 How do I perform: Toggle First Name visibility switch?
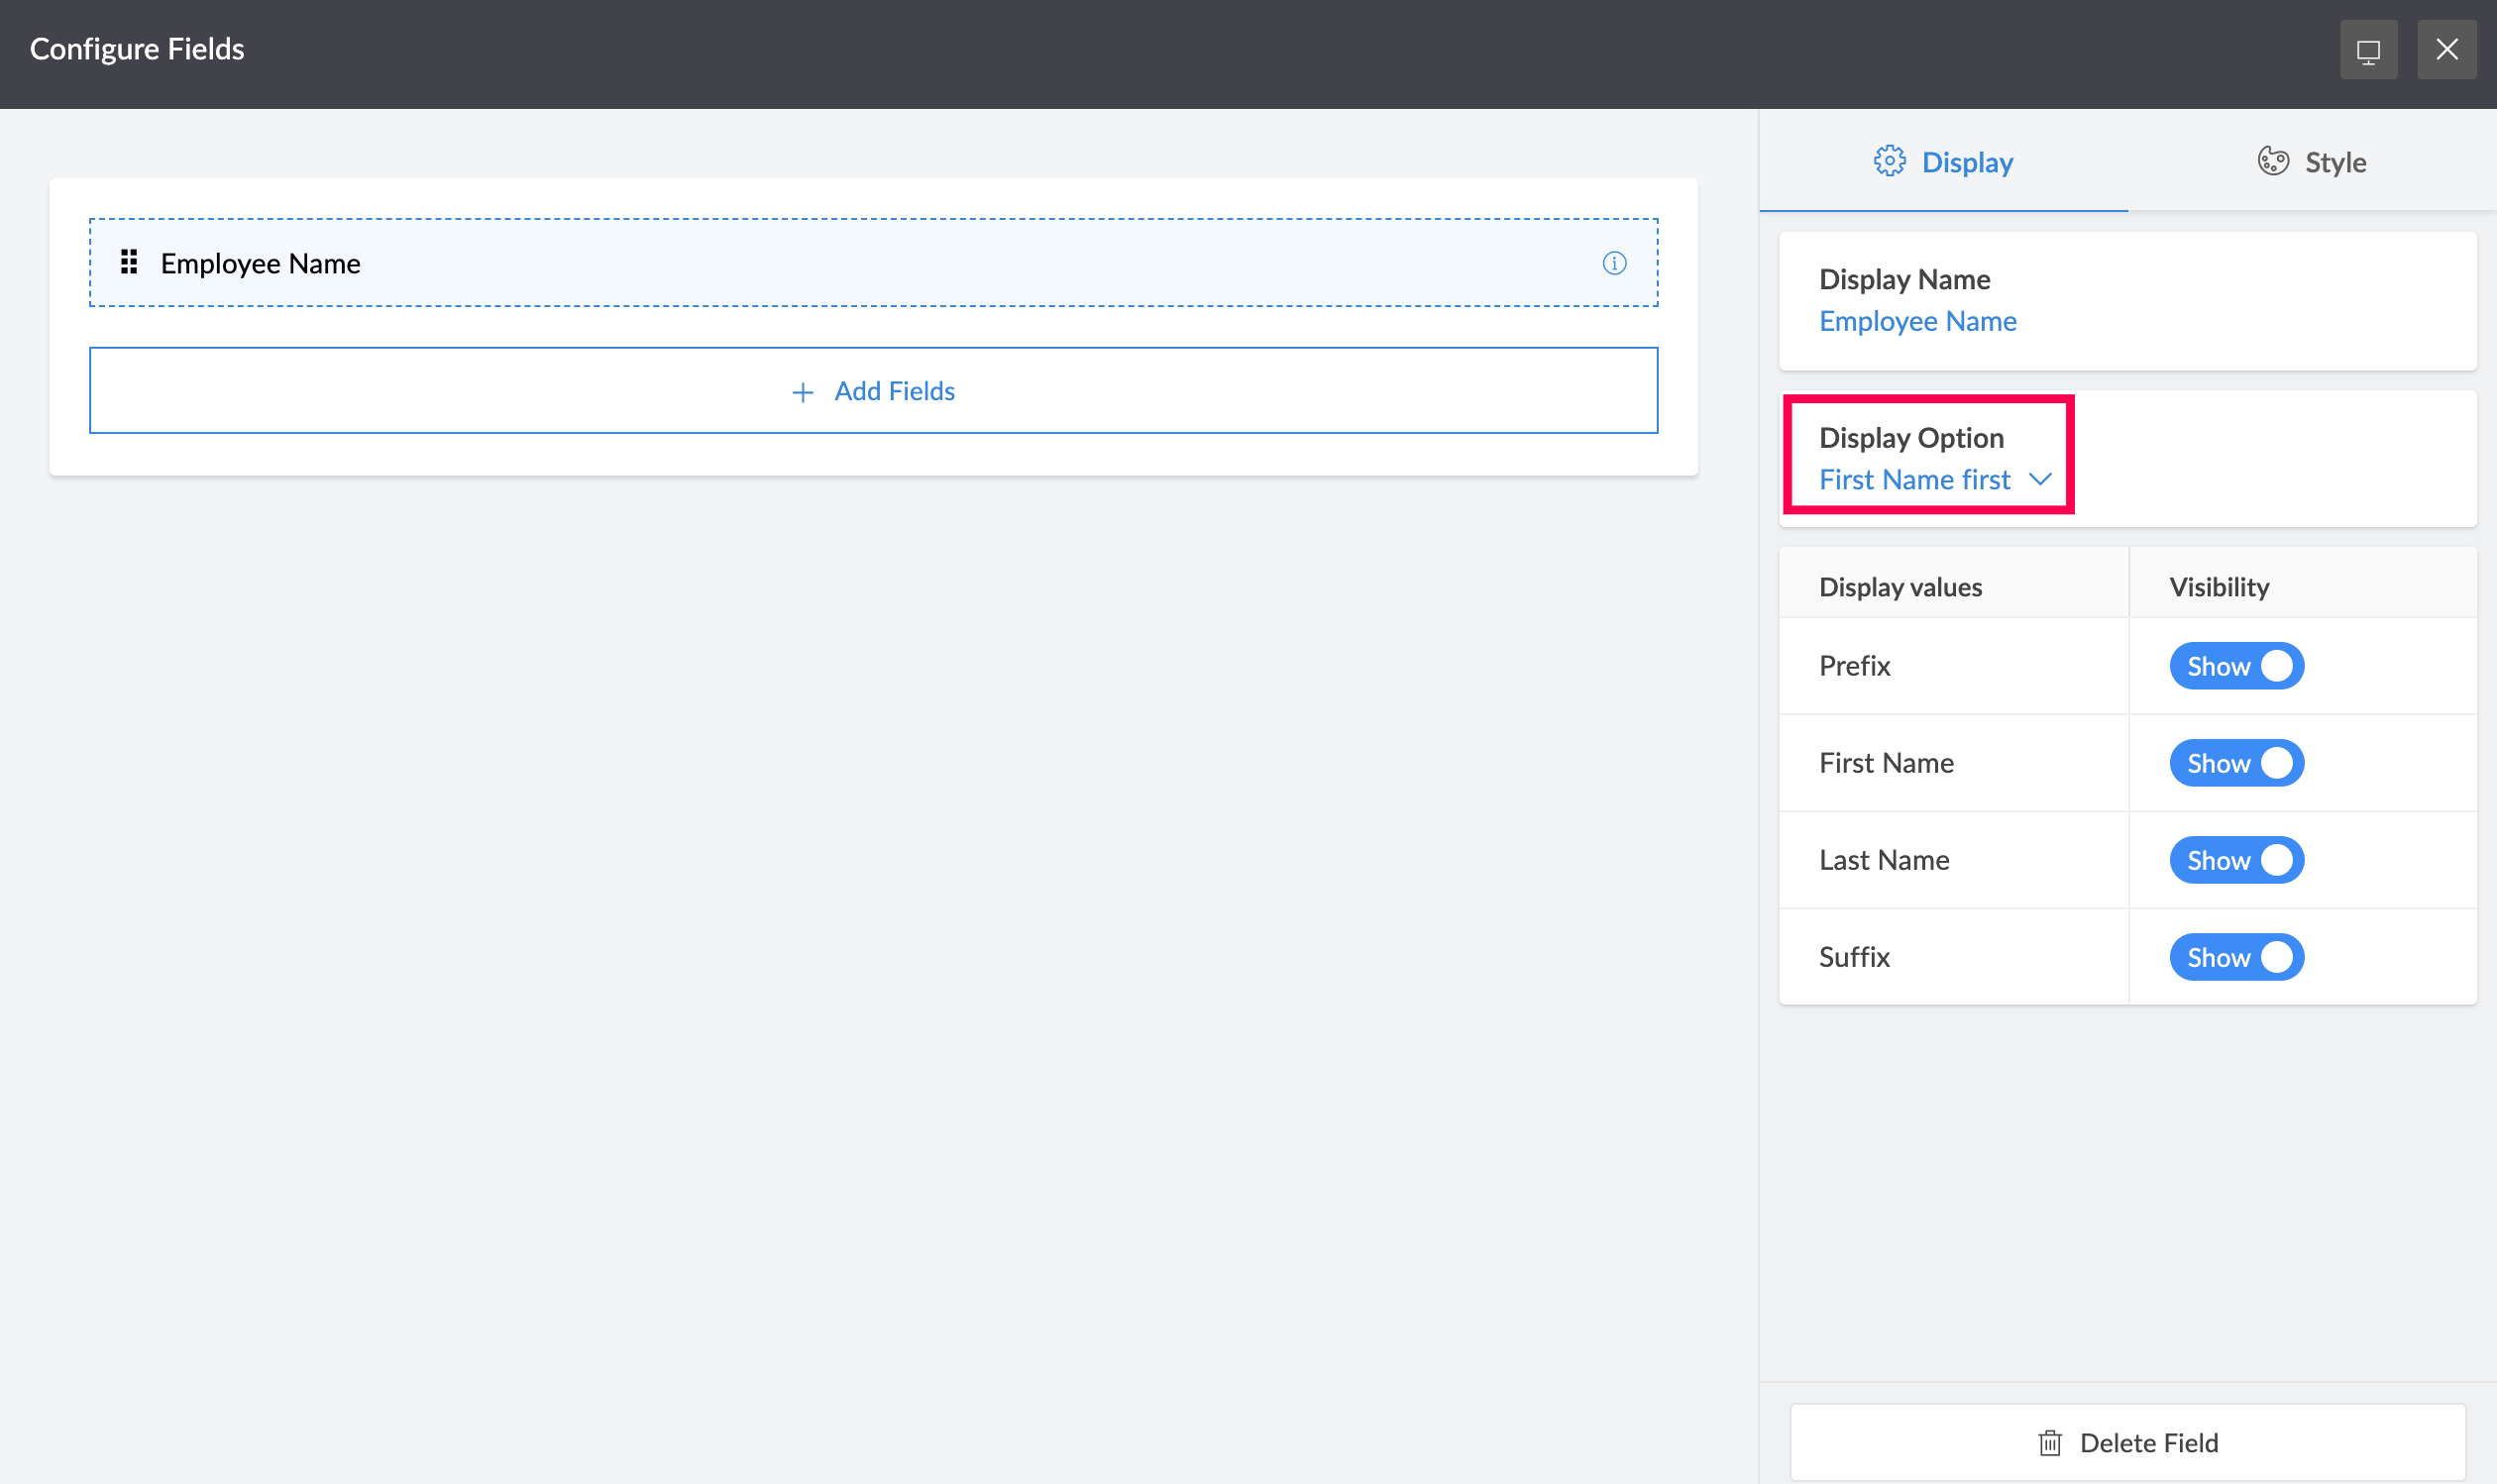(2236, 763)
